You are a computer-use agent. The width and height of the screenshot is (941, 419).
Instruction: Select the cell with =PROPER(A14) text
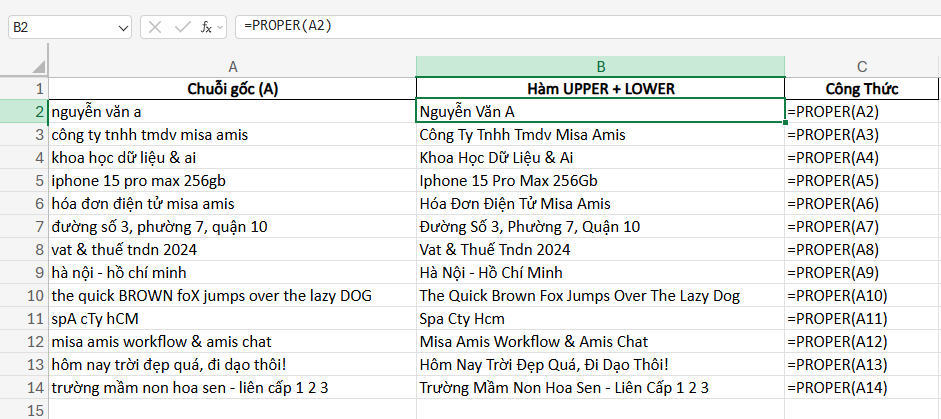coord(862,387)
